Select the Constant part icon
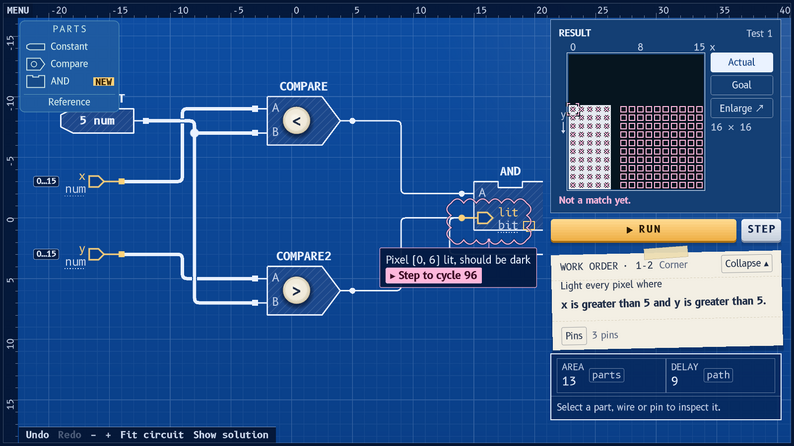The height and width of the screenshot is (446, 794). [35, 47]
